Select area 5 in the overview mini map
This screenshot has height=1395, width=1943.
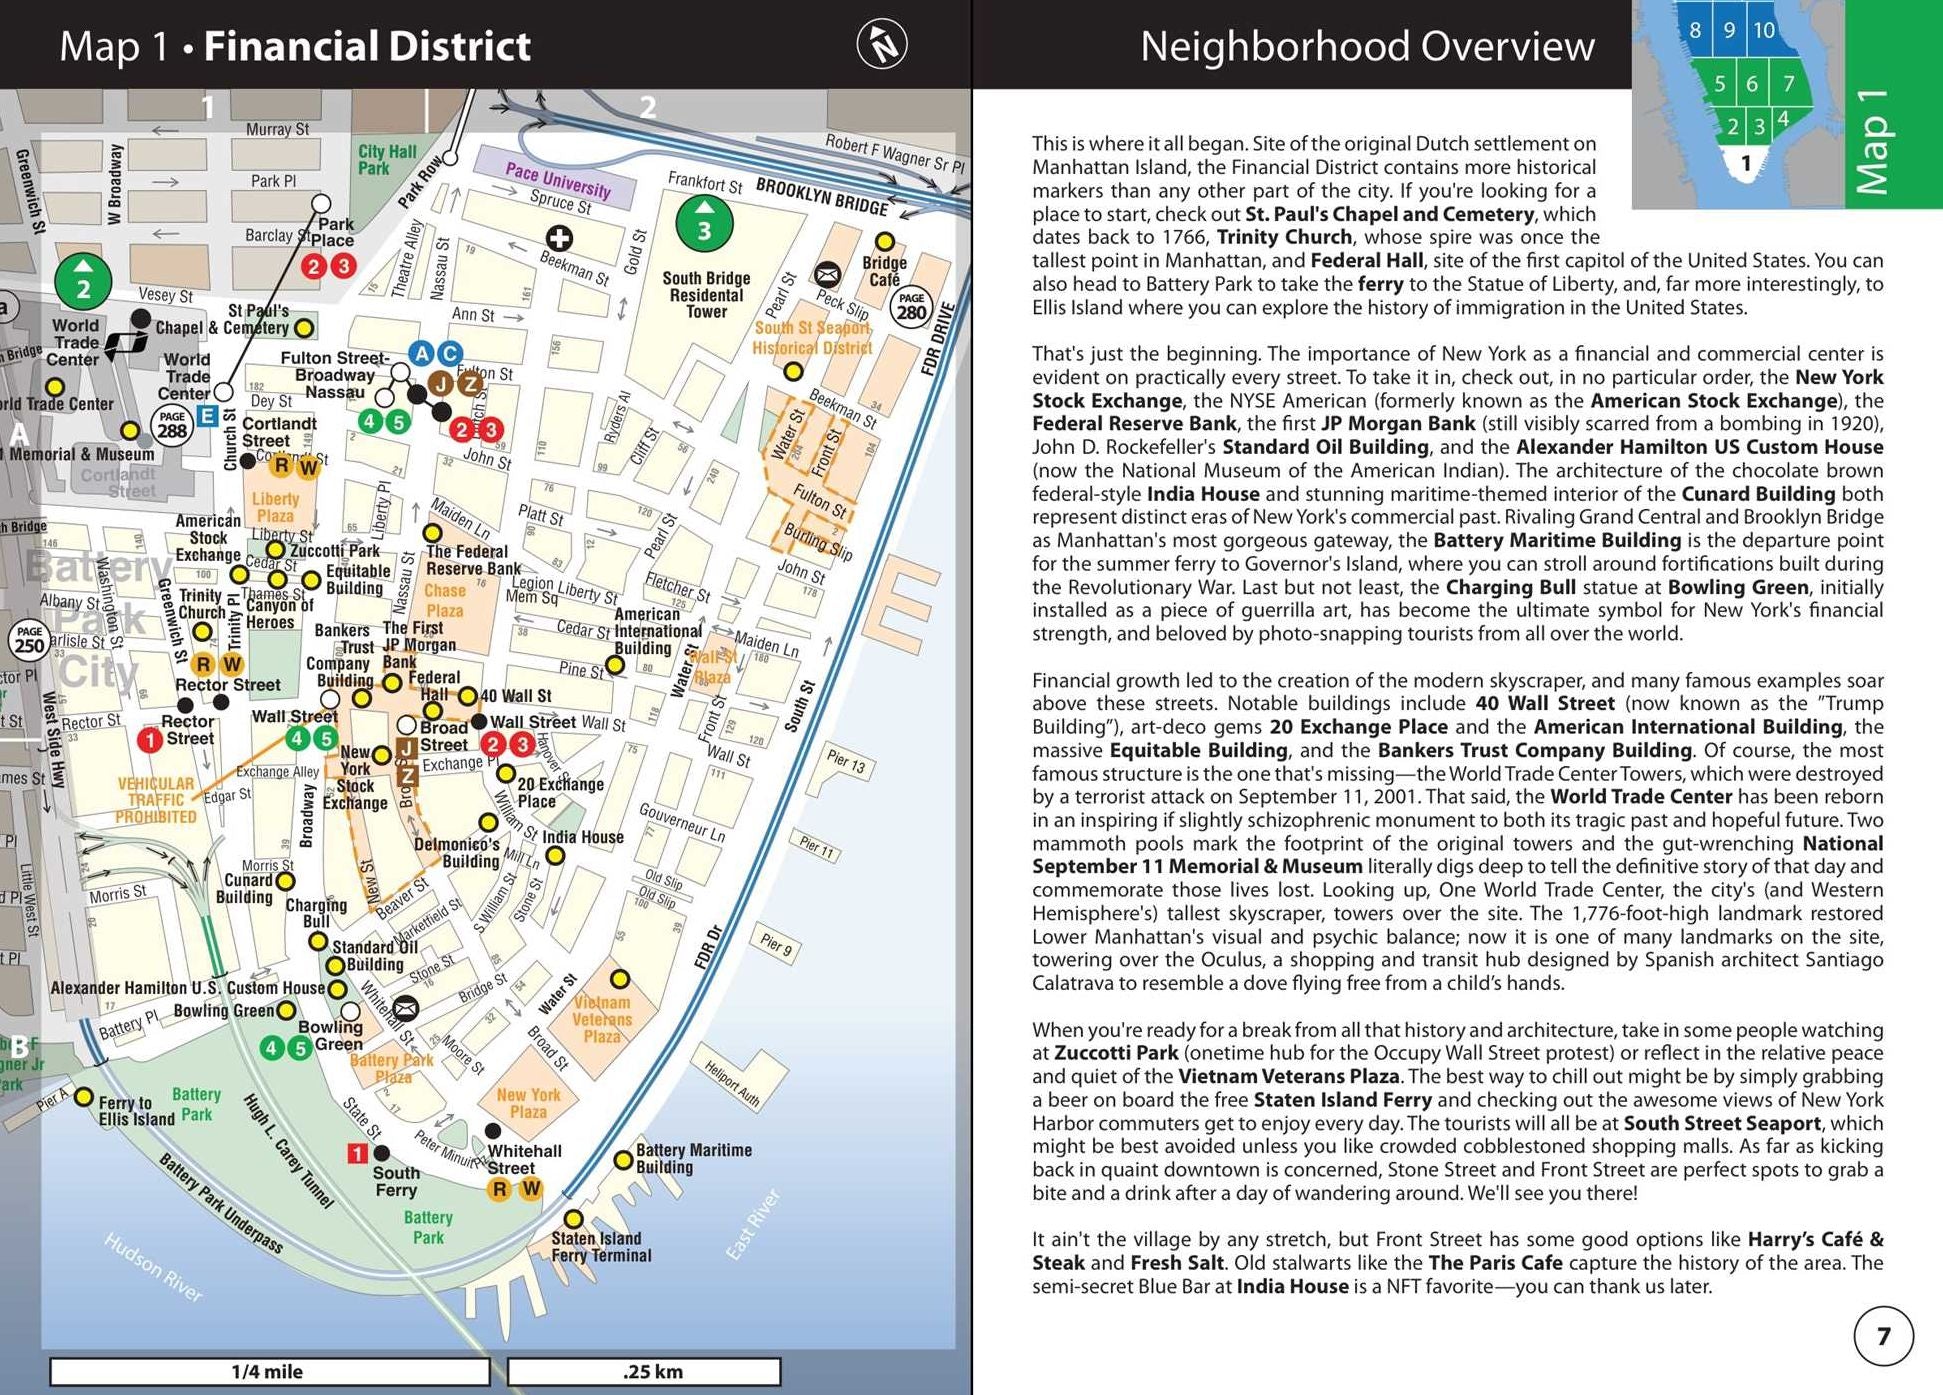(1718, 84)
